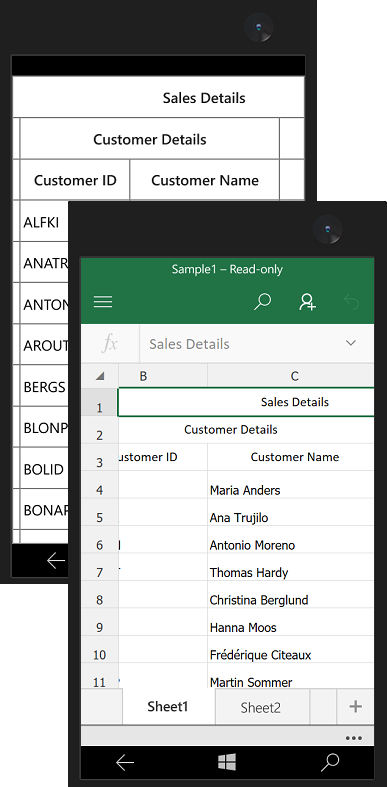Switch to Sheet1 tab
Image resolution: width=387 pixels, height=787 pixels.
click(x=168, y=707)
